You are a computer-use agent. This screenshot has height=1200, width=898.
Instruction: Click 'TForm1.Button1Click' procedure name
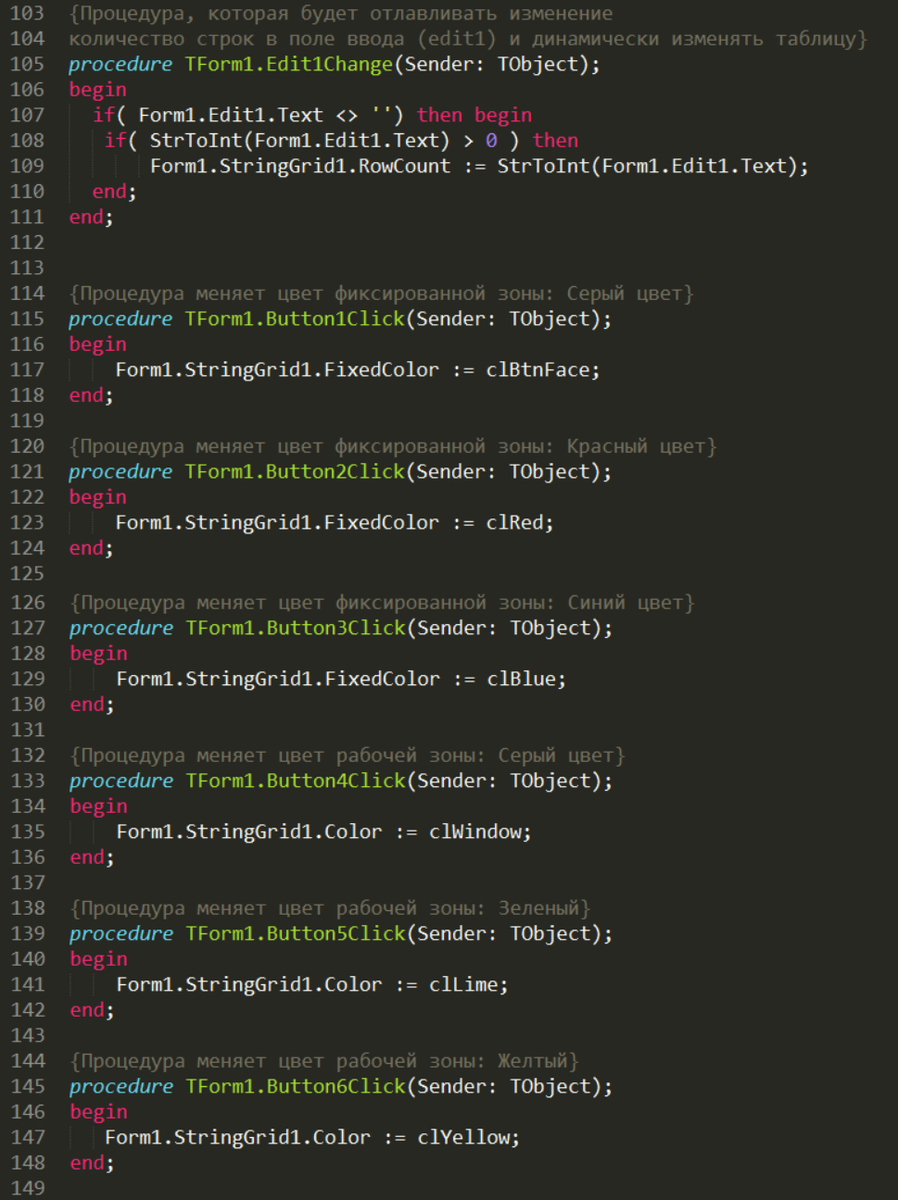point(295,319)
